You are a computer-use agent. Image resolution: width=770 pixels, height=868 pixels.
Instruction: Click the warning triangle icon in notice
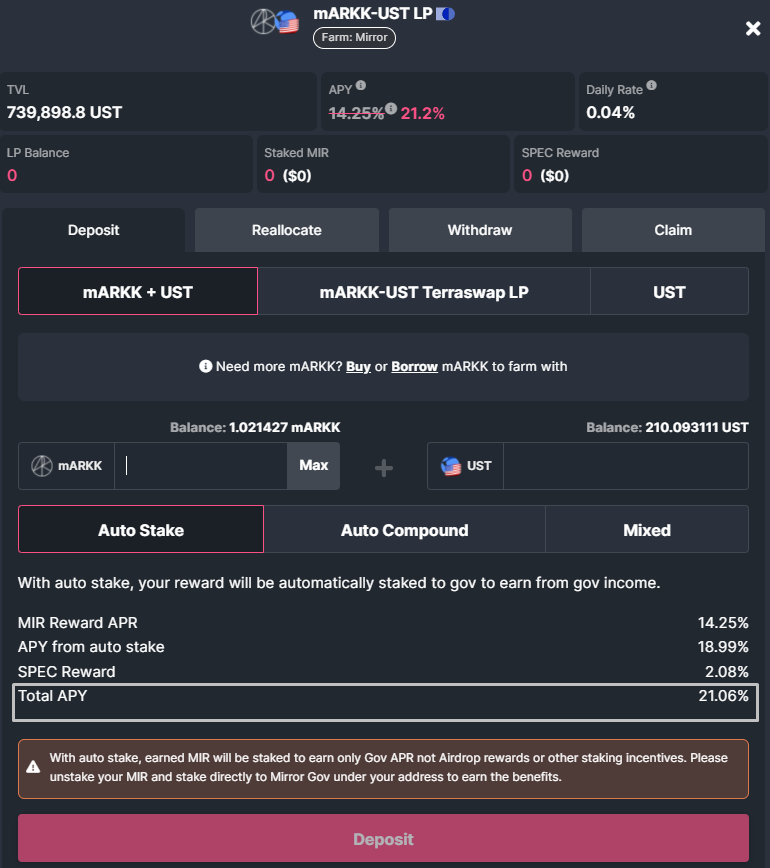coord(34,767)
